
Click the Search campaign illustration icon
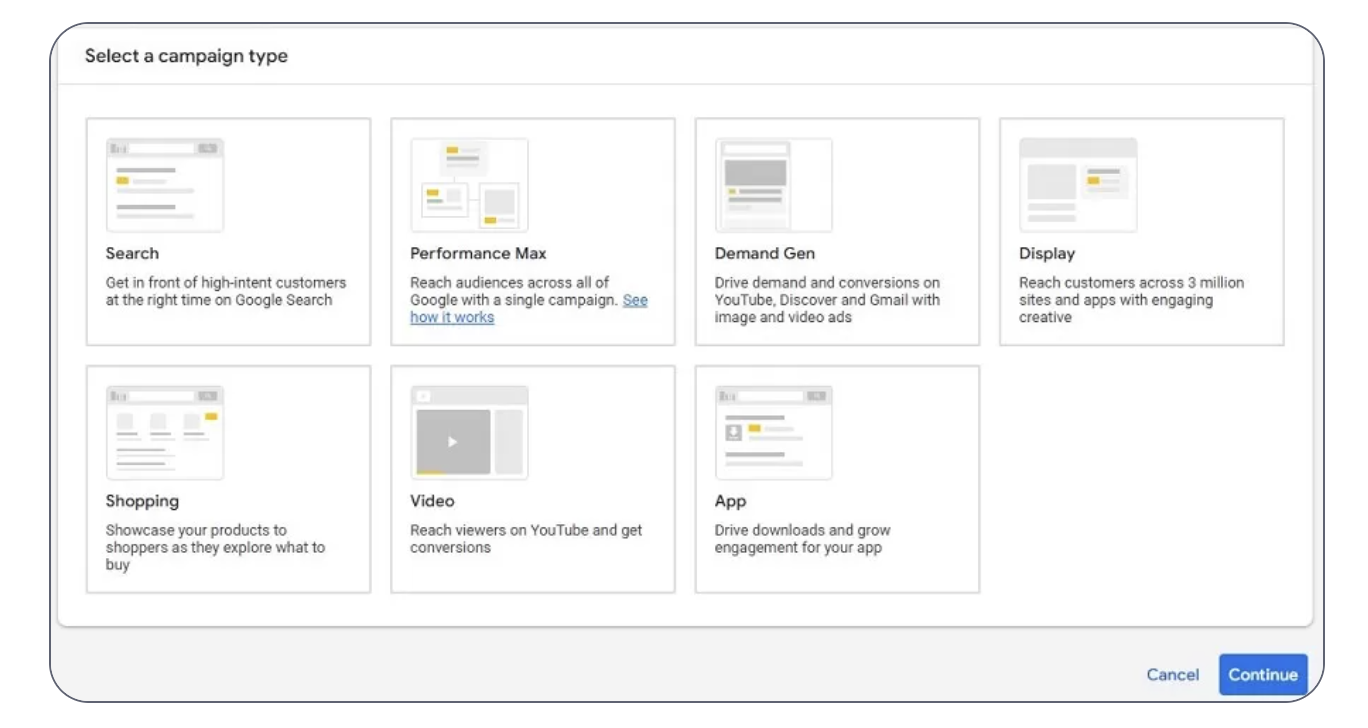165,185
